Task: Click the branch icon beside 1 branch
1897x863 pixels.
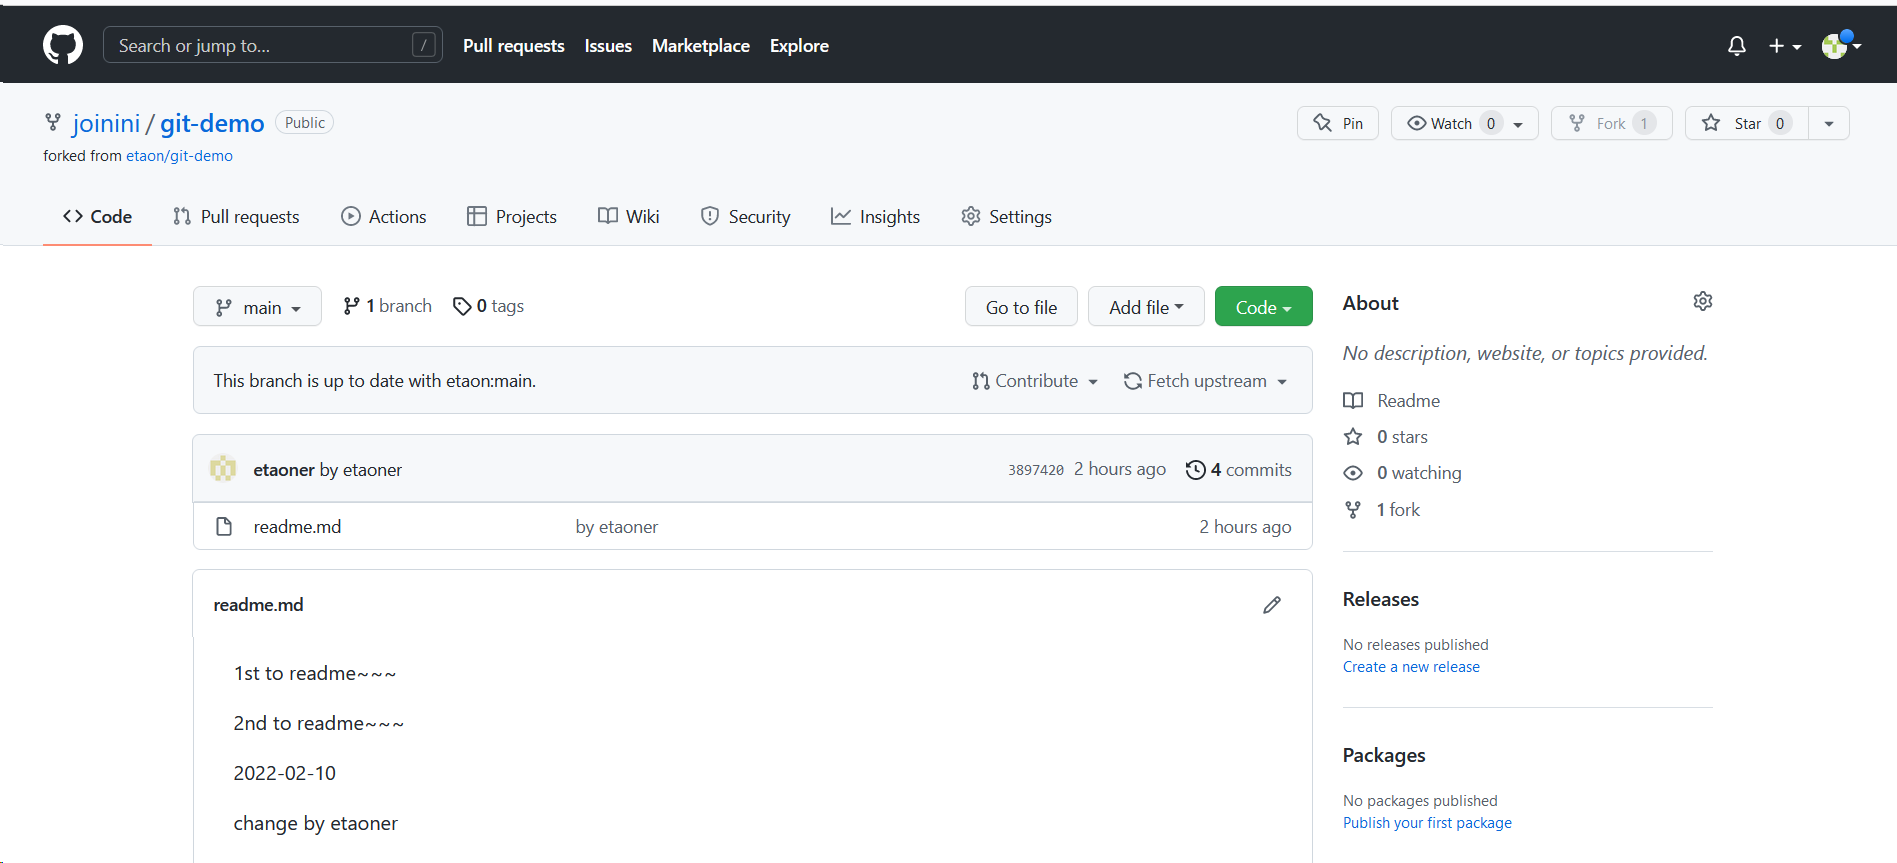Action: tap(351, 306)
